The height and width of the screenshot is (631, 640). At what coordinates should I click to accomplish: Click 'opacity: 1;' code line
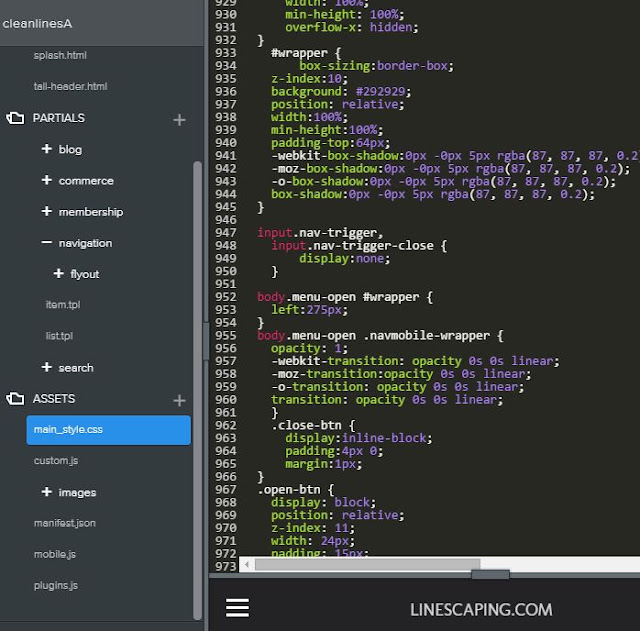(x=309, y=348)
